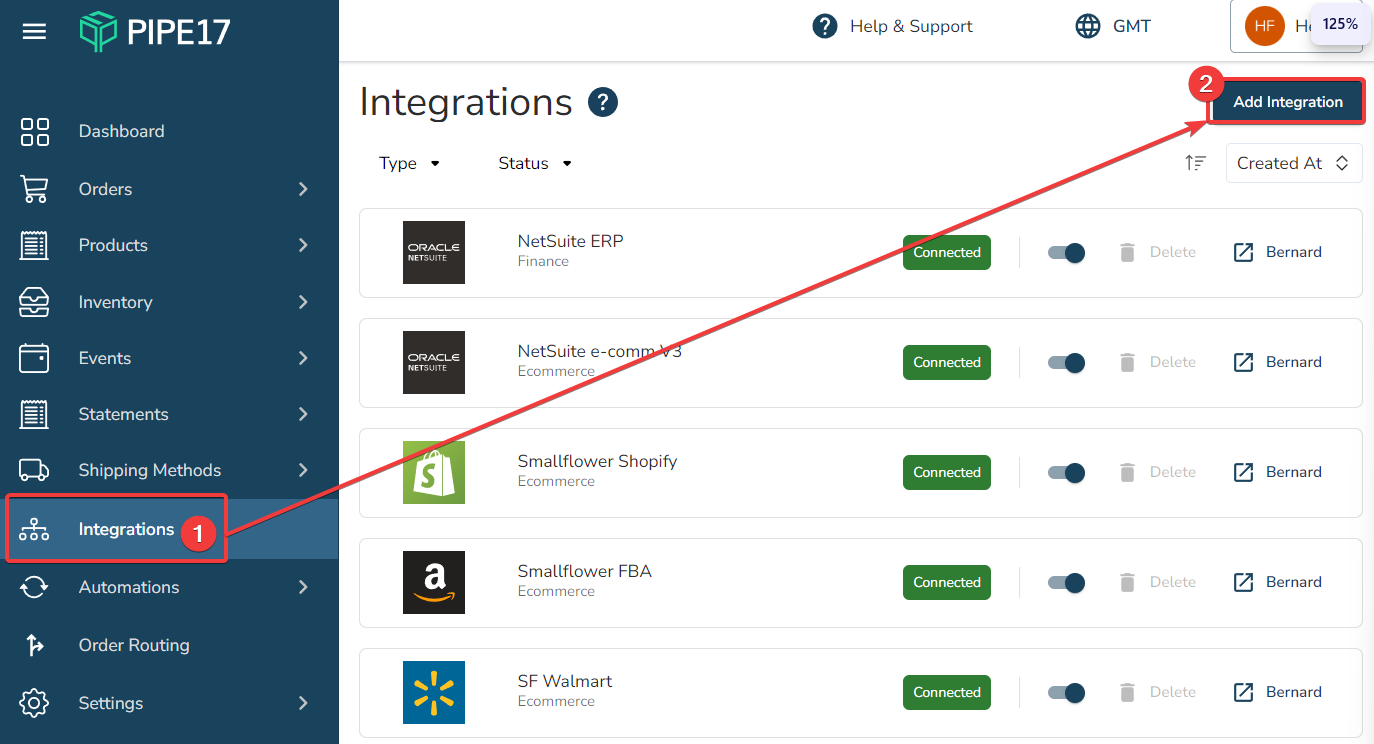
Task: Open the Created At sort dropdown
Action: tap(1294, 163)
